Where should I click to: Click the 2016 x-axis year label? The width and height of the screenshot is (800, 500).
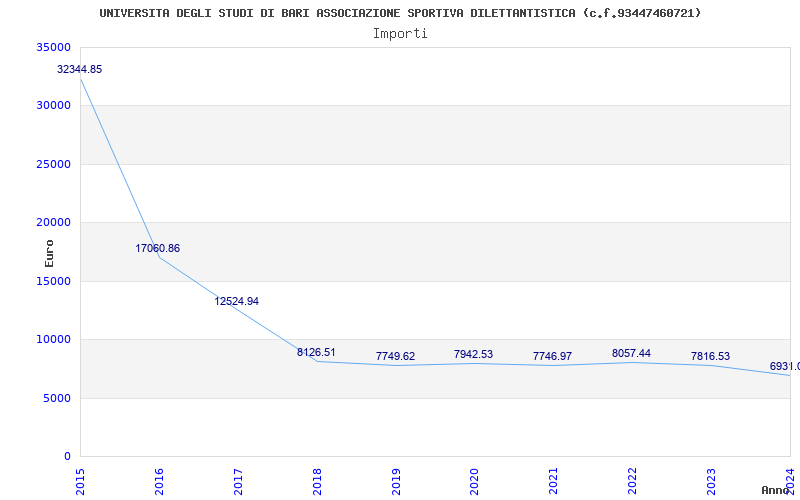pos(159,482)
